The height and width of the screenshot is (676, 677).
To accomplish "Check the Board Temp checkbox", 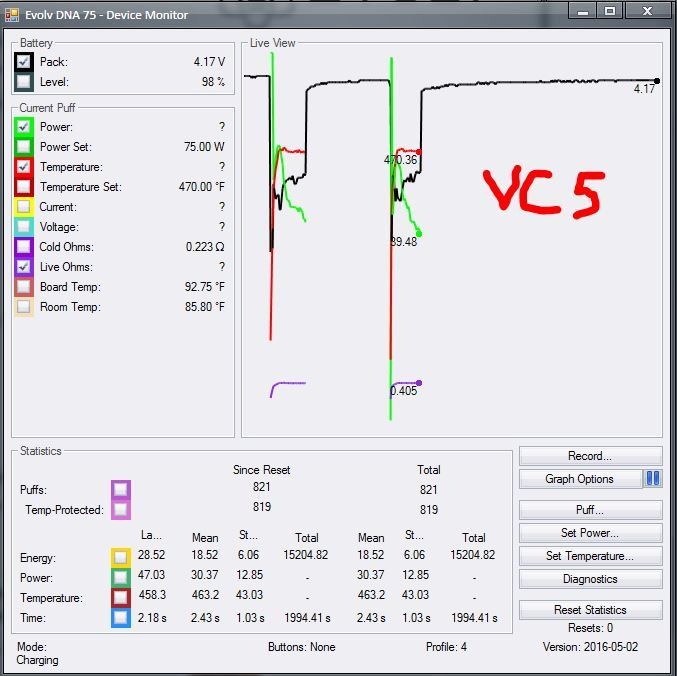I will tap(24, 287).
